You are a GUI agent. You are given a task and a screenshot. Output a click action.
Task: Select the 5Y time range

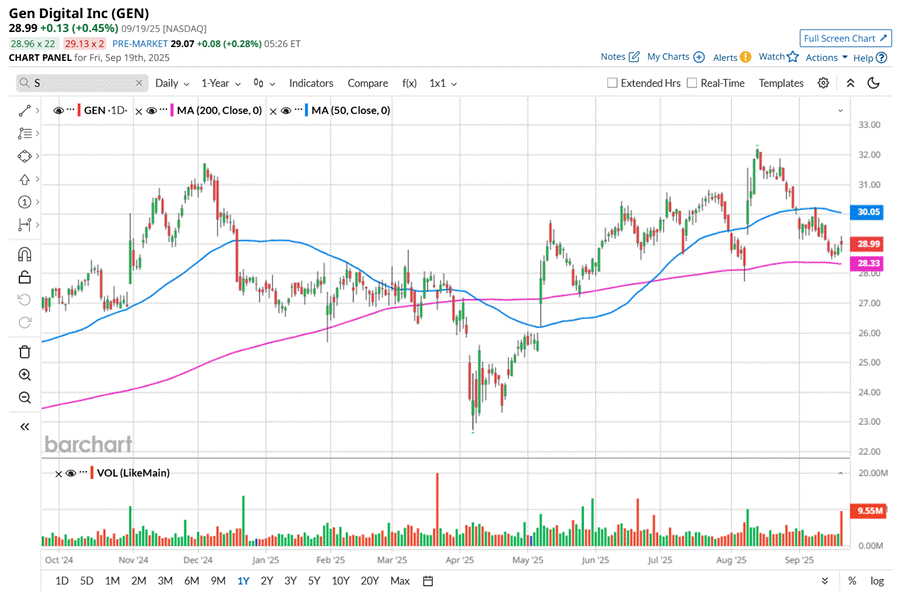314,581
